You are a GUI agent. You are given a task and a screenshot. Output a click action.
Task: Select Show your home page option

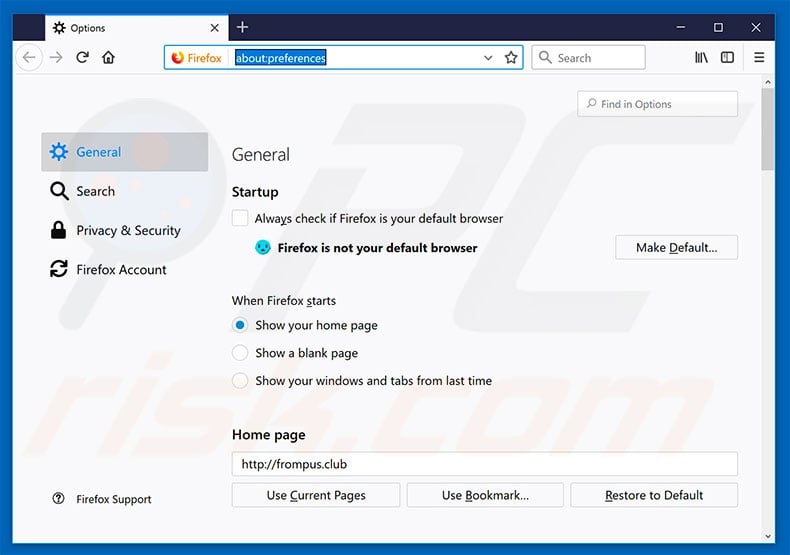point(240,325)
